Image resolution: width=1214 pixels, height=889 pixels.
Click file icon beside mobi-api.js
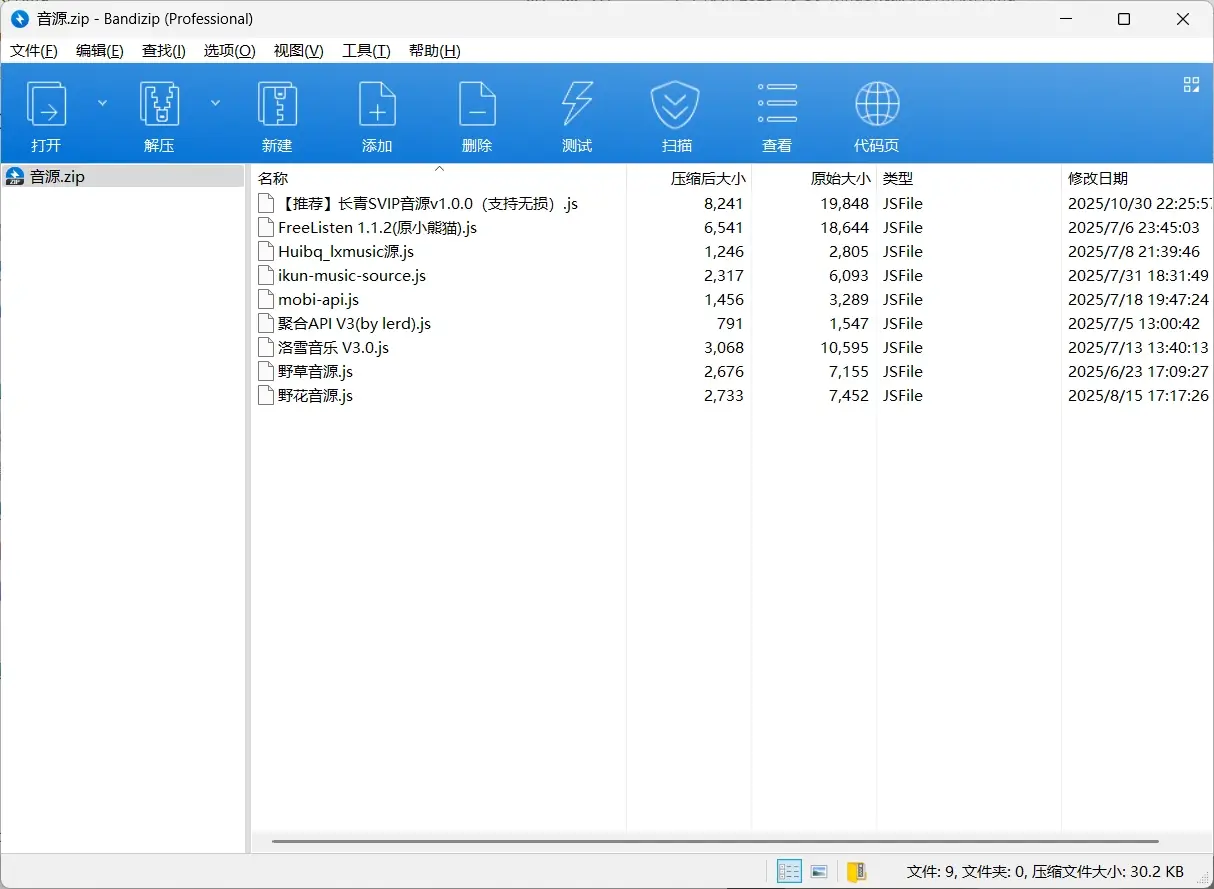pyautogui.click(x=265, y=299)
